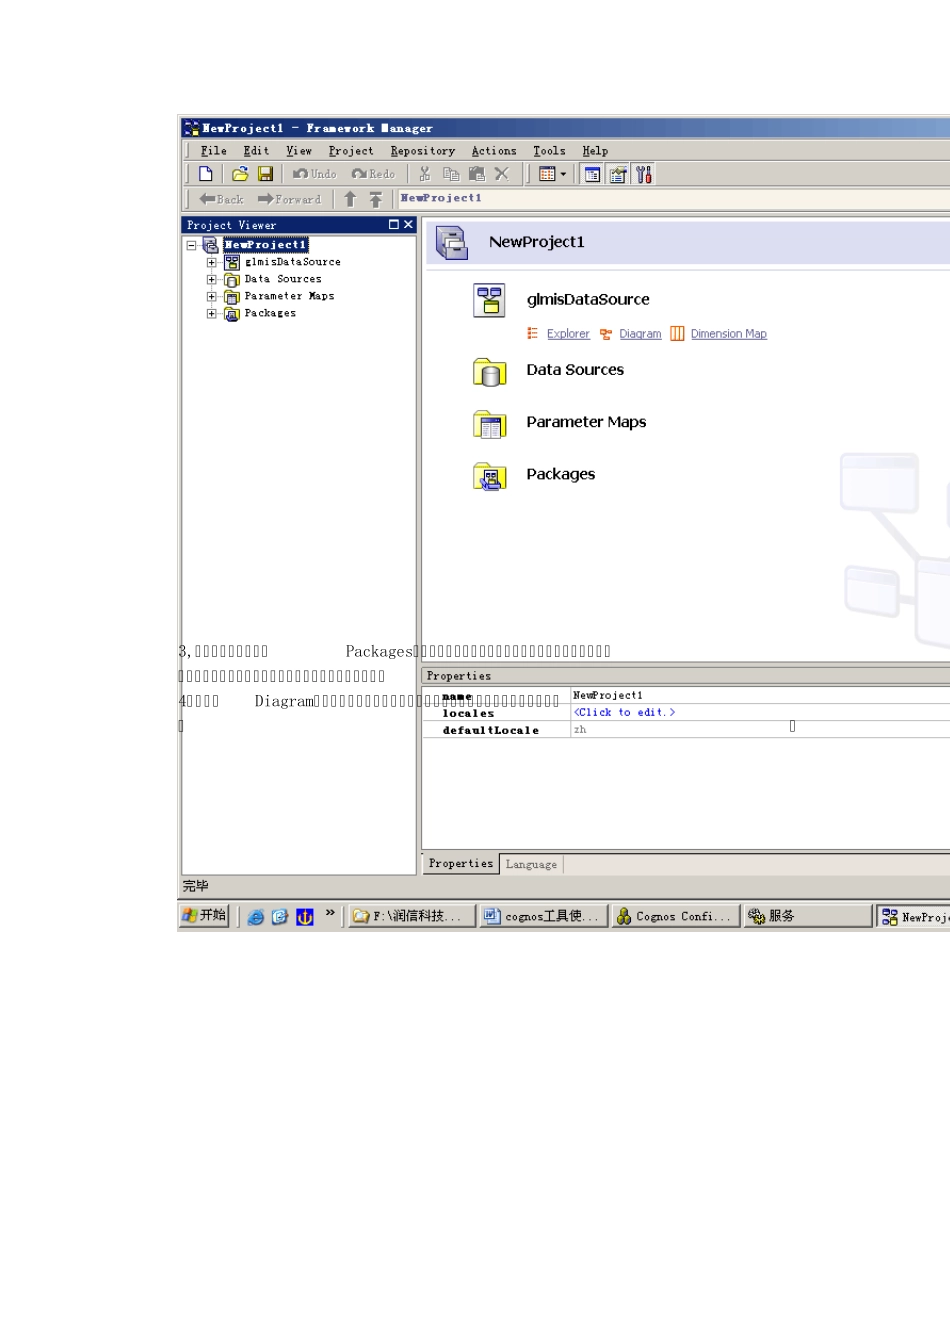This screenshot has height=1344, width=950.
Task: Click the glmisDataSource namespace icon in main pane
Action: [x=489, y=300]
